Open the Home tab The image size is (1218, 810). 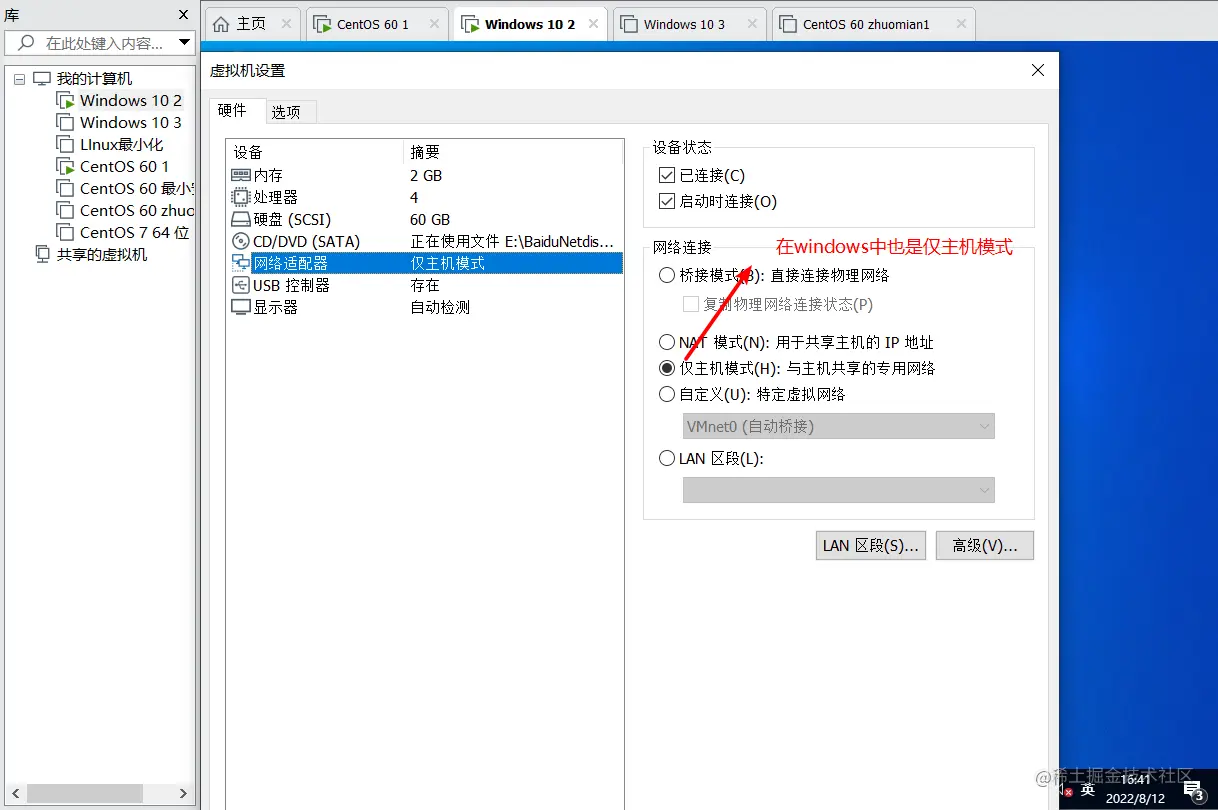coord(250,24)
